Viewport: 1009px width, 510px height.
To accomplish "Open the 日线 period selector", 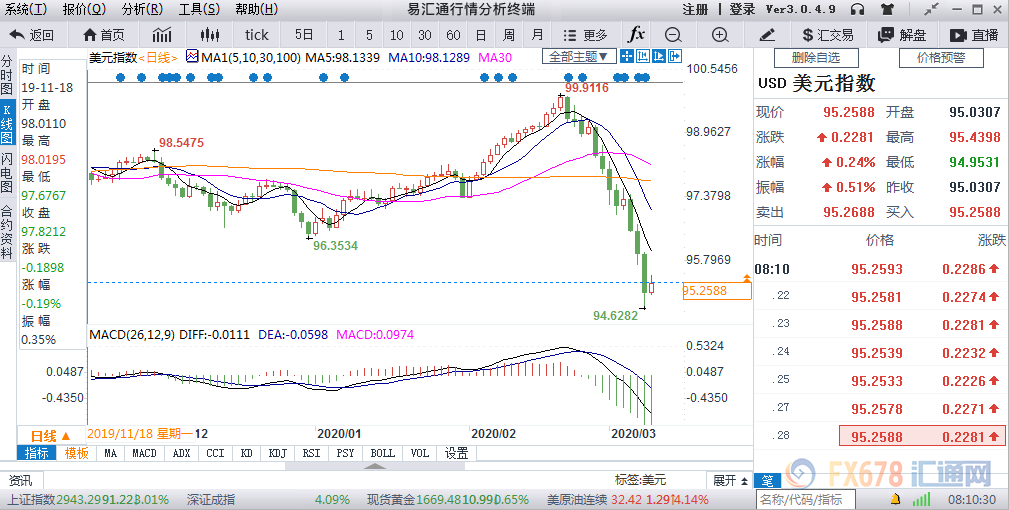I will point(51,435).
